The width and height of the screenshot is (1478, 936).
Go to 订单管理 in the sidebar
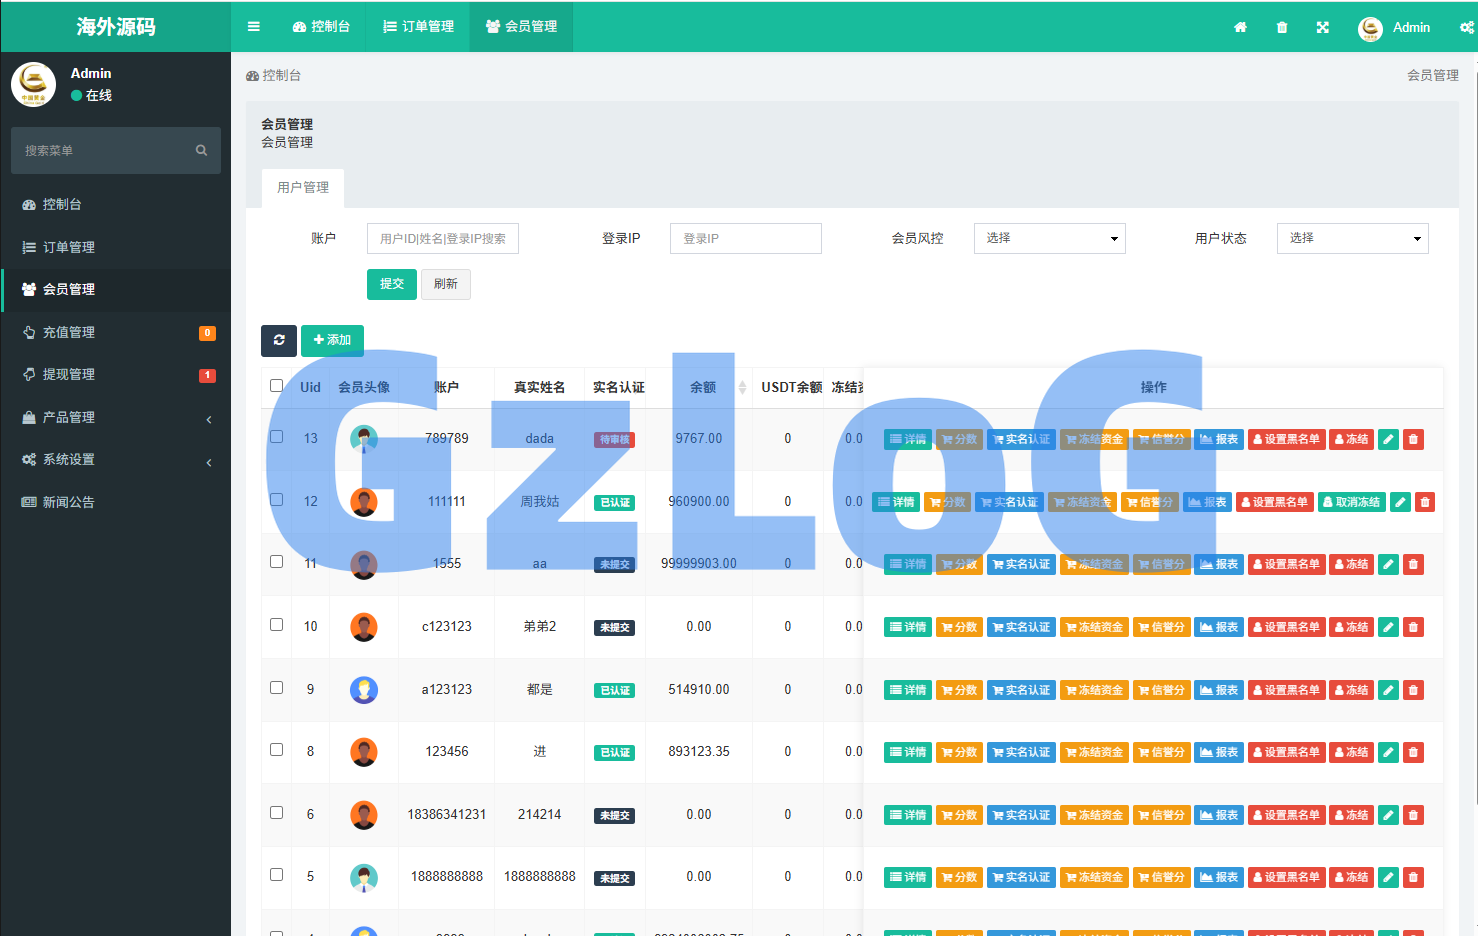[116, 247]
